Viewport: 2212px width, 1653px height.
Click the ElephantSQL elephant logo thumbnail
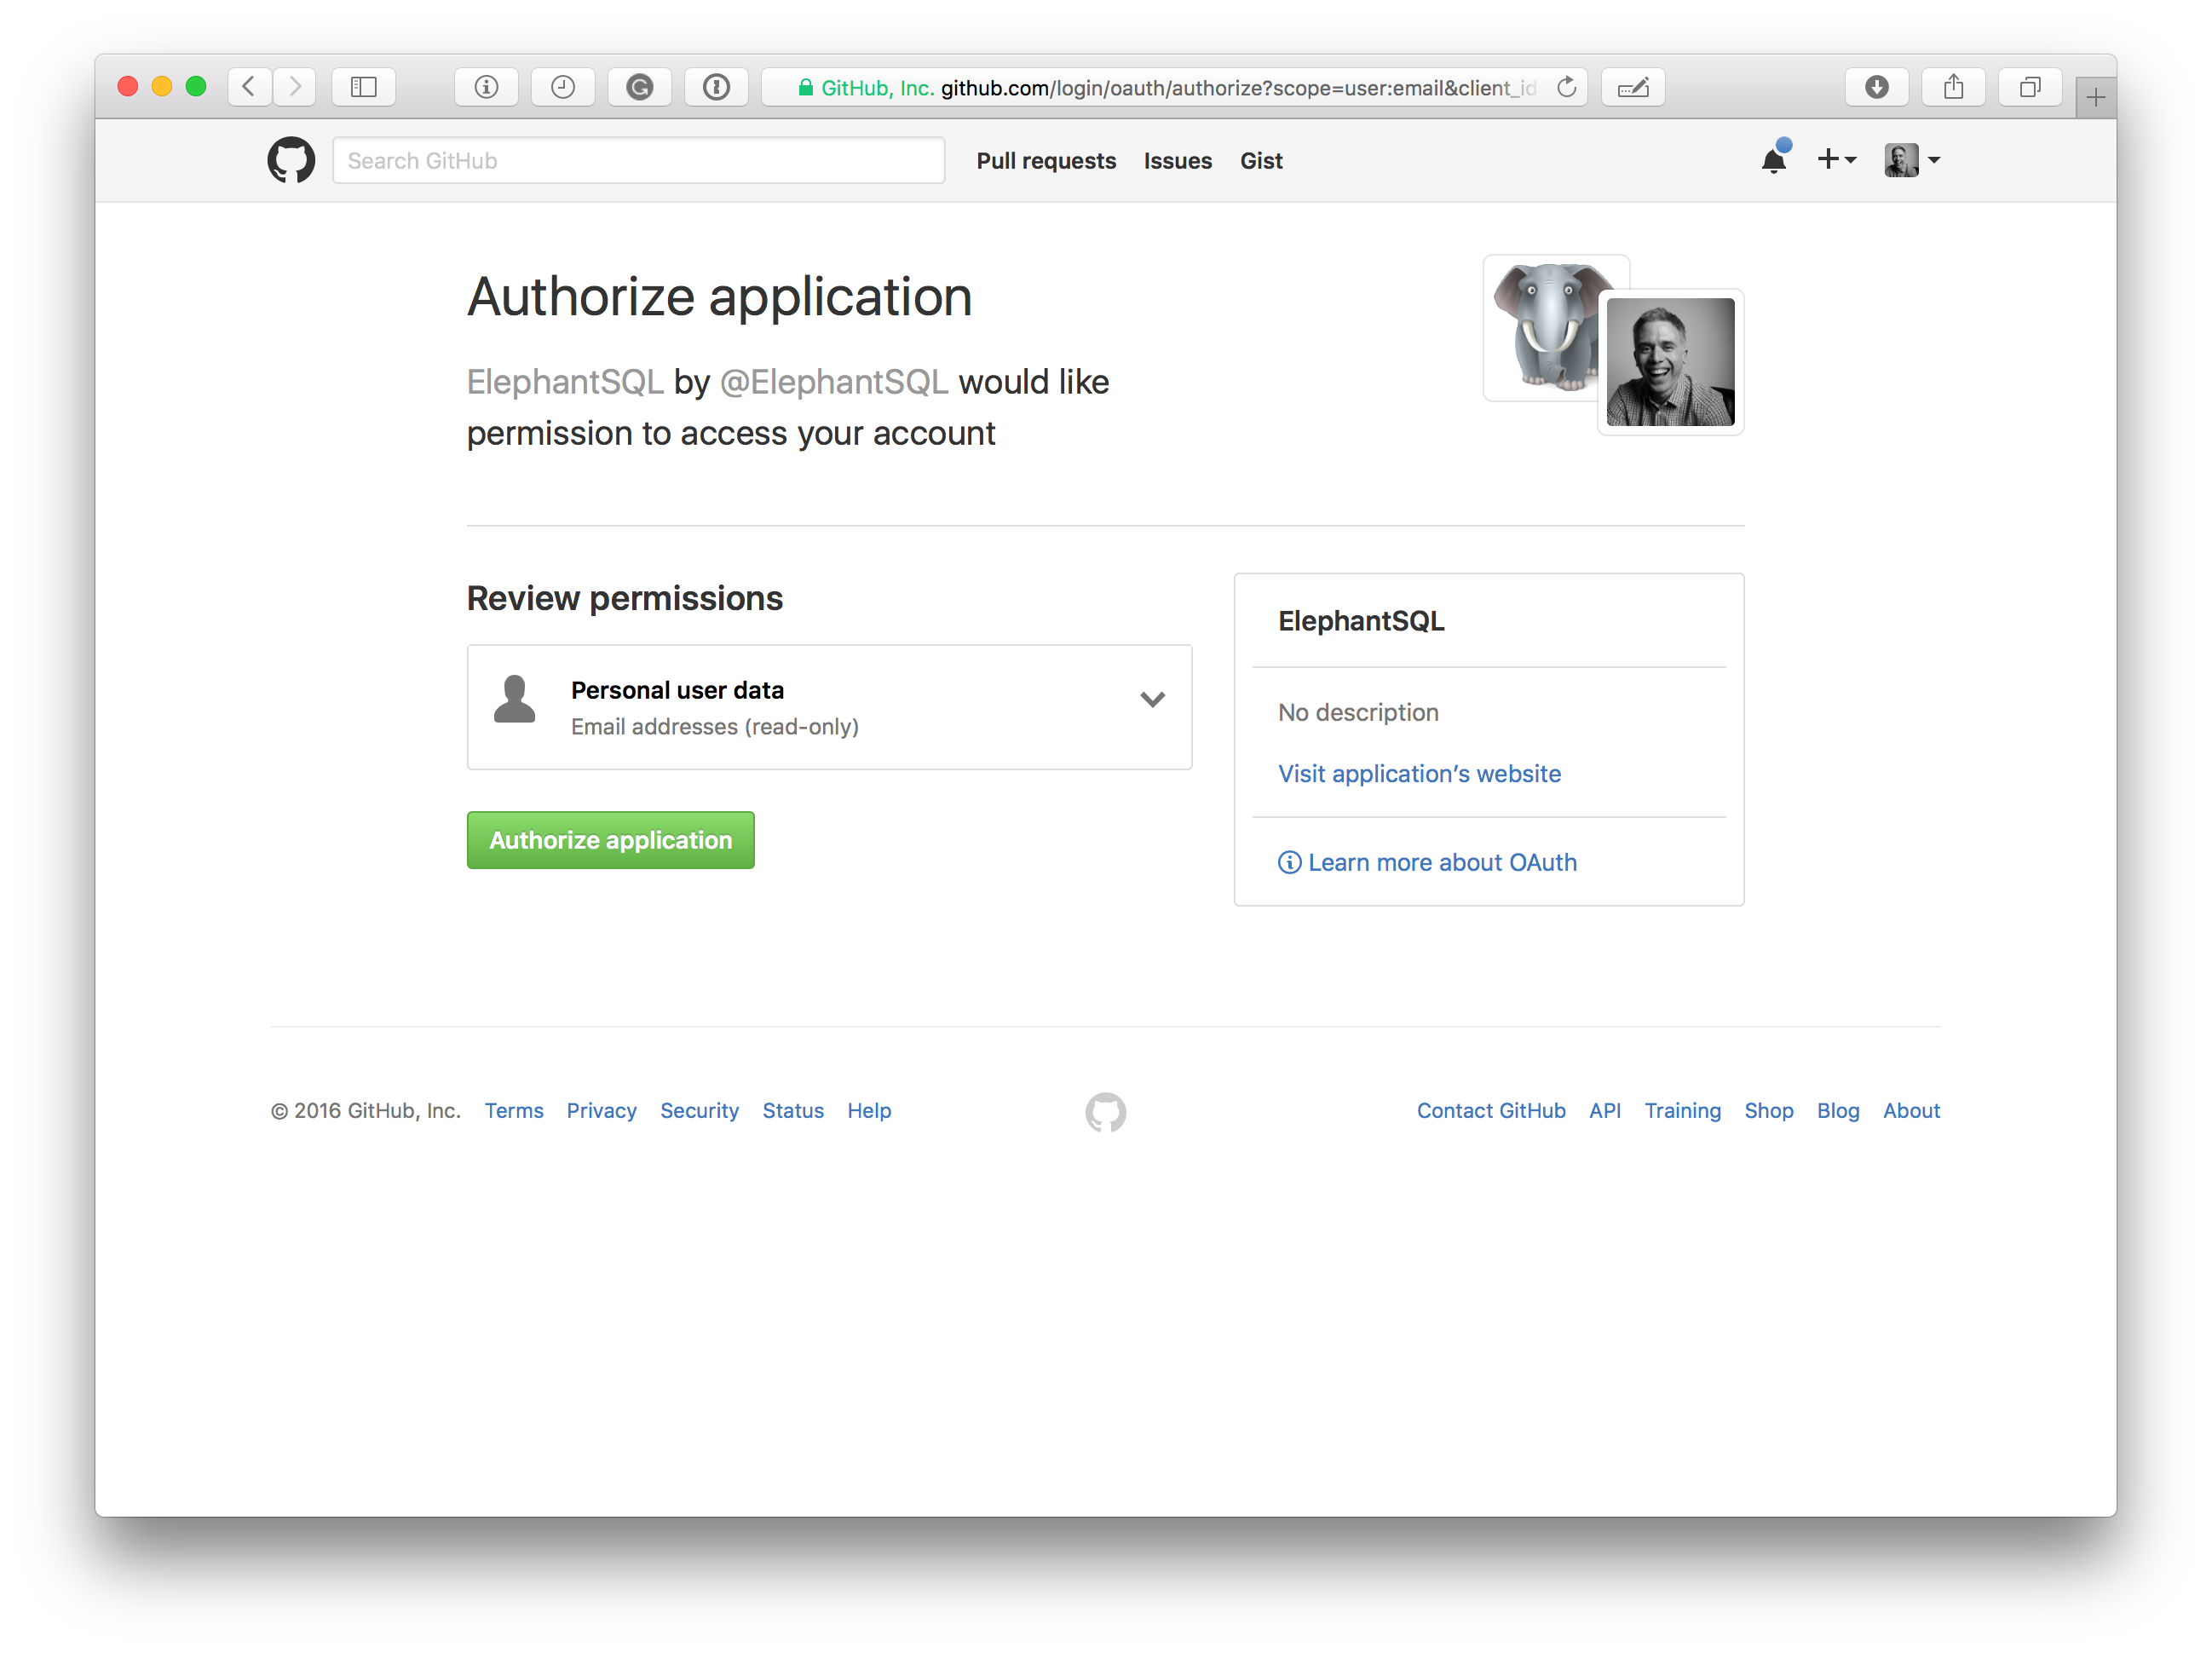[1545, 327]
